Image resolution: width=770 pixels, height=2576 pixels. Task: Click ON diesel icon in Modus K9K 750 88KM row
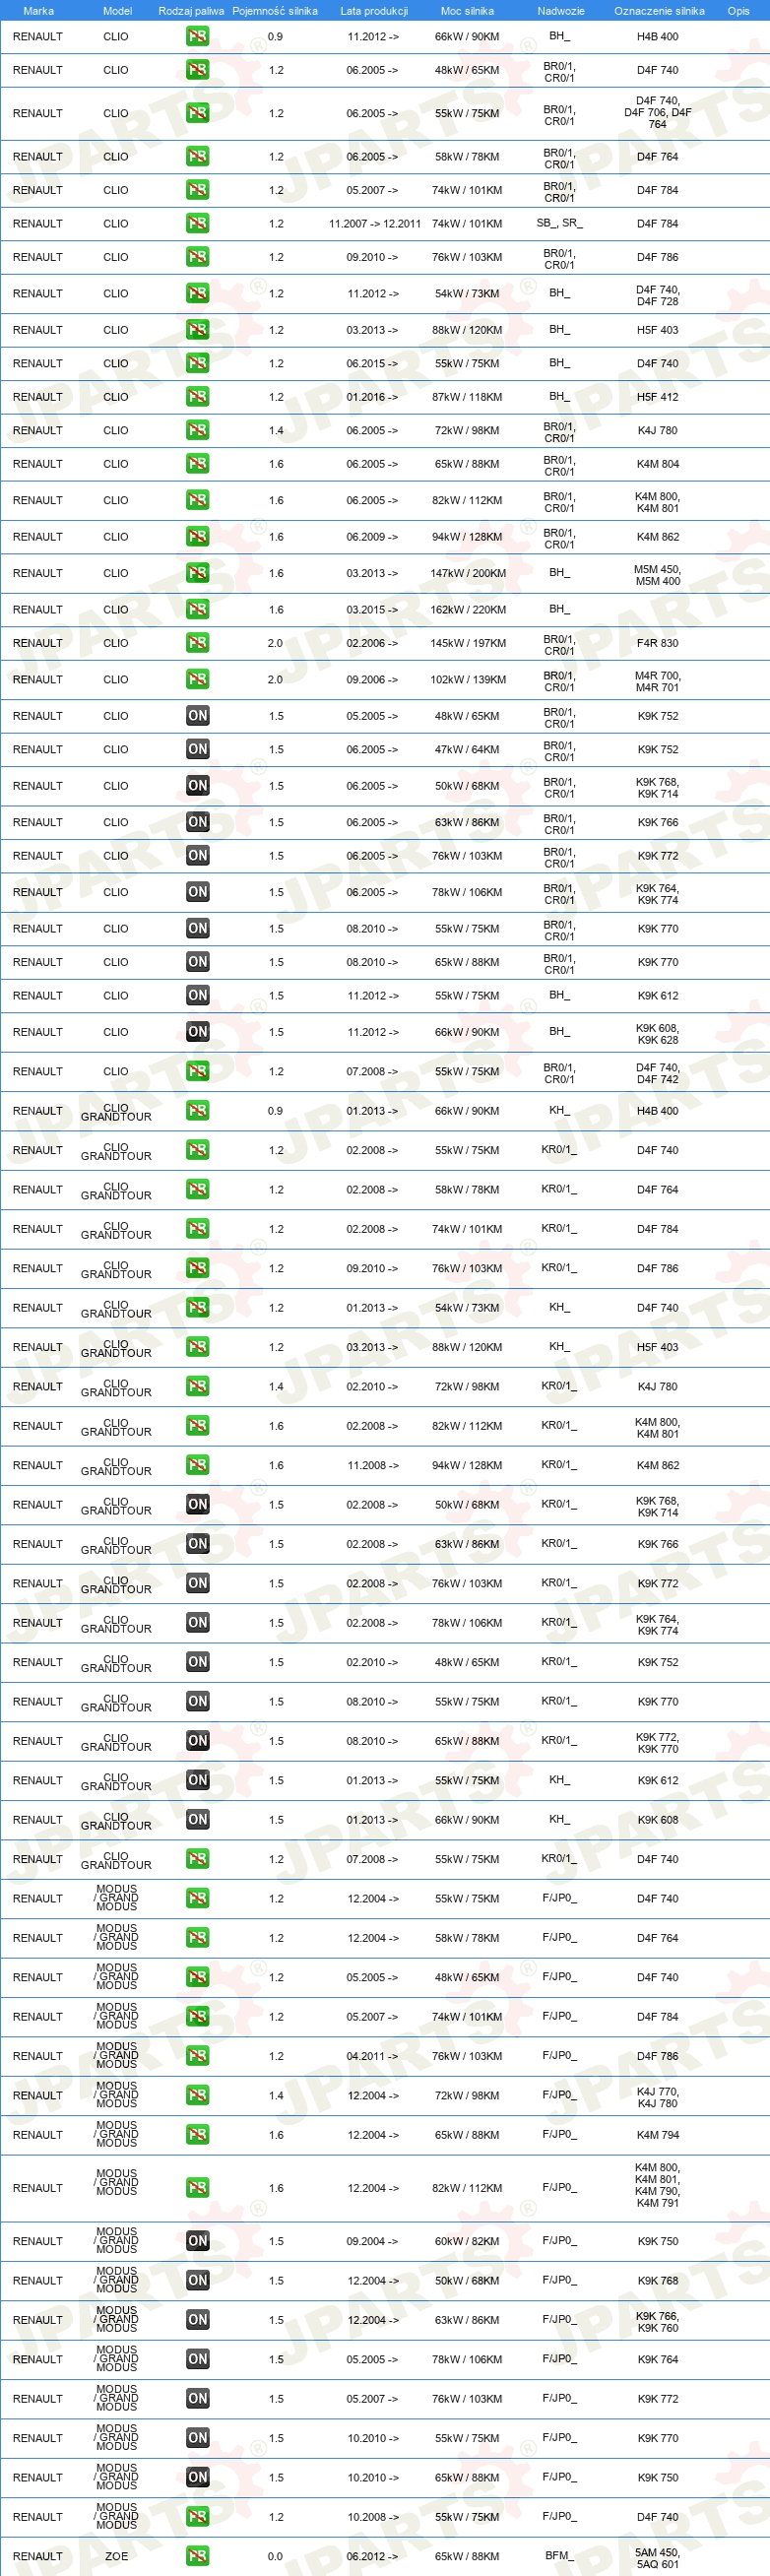(198, 2477)
